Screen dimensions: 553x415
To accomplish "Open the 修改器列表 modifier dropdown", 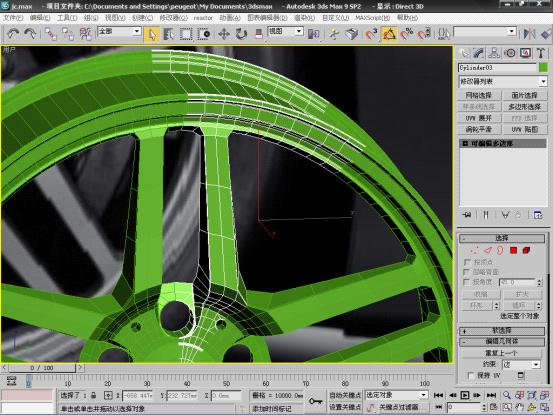I will coord(503,81).
